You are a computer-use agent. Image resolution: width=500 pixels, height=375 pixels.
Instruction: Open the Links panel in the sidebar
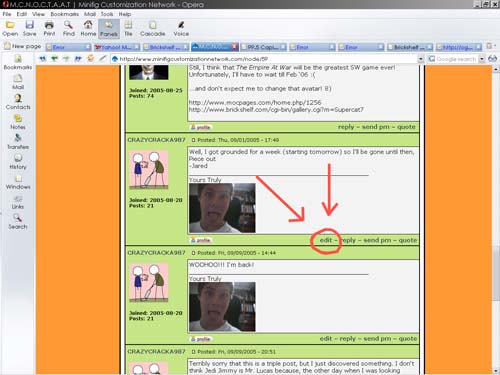tap(18, 202)
